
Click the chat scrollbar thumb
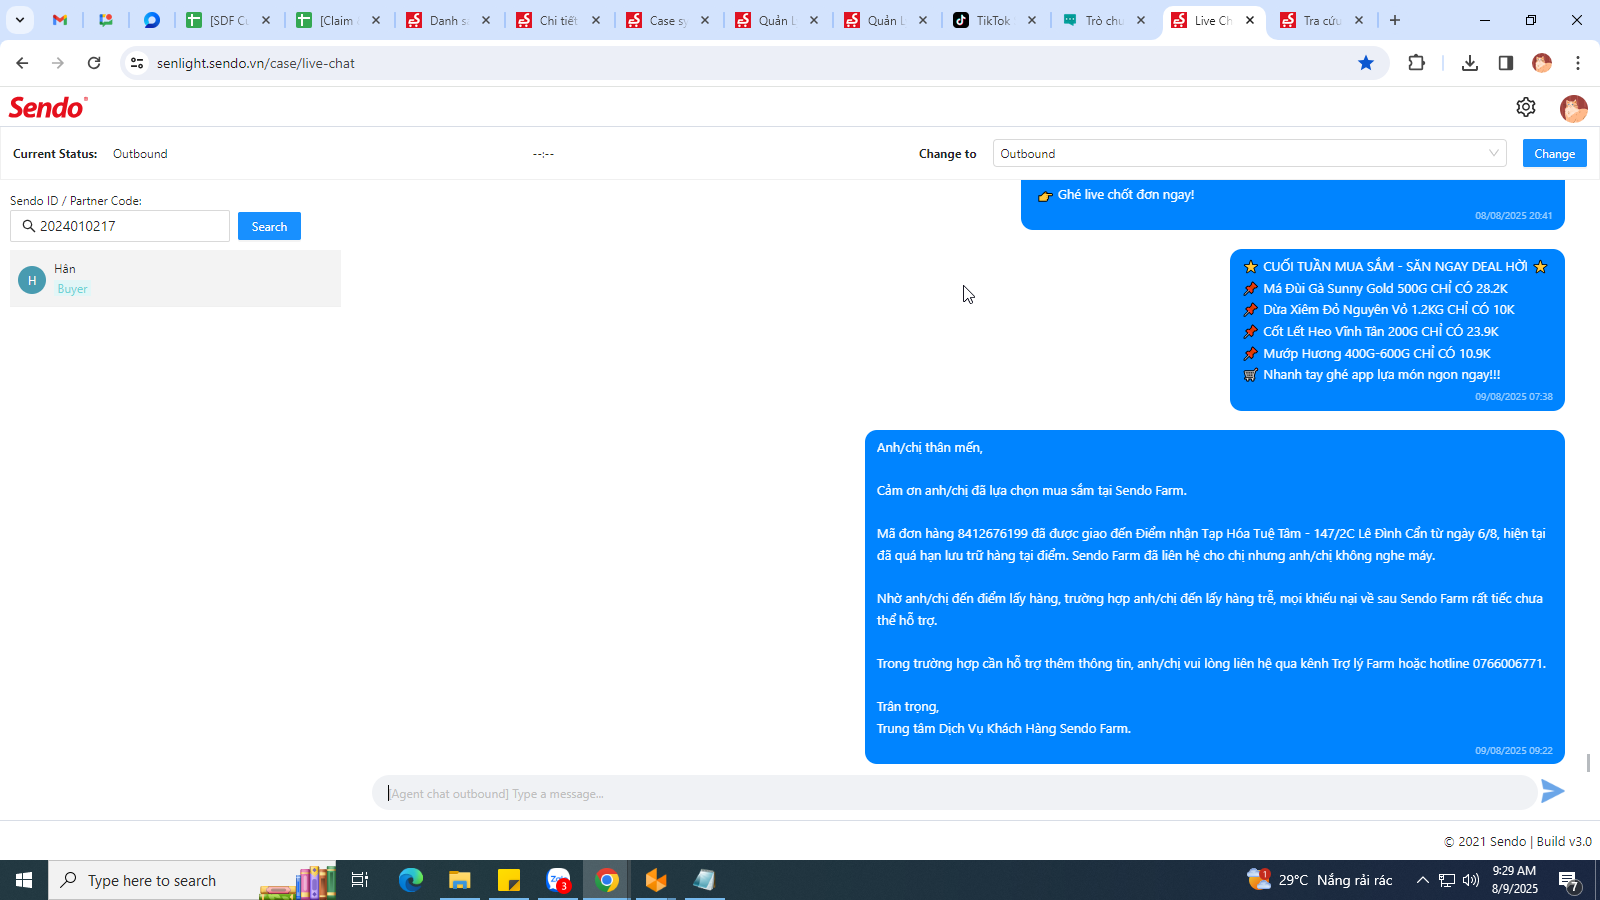[x=1588, y=763]
